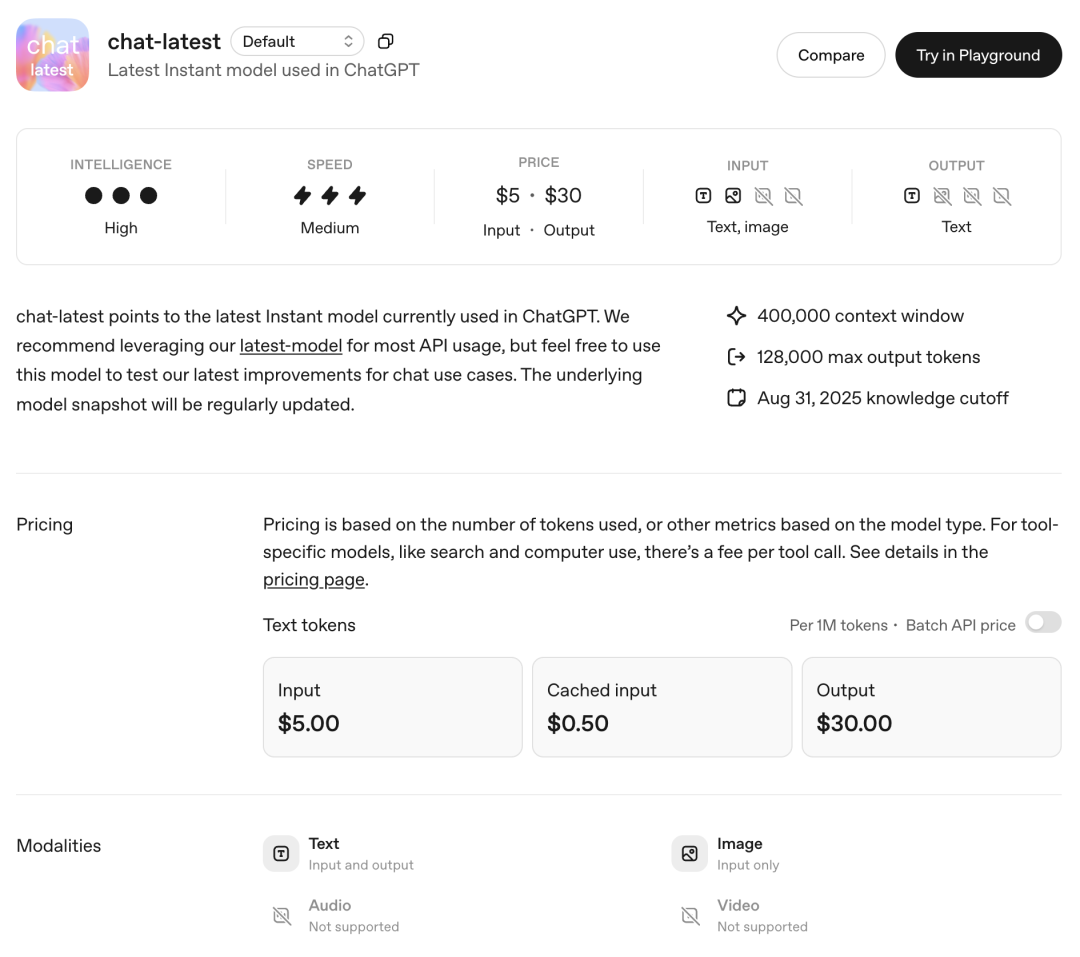Screen dimensions: 1080x957
Task: Click the Text modality icon
Action: 281,854
